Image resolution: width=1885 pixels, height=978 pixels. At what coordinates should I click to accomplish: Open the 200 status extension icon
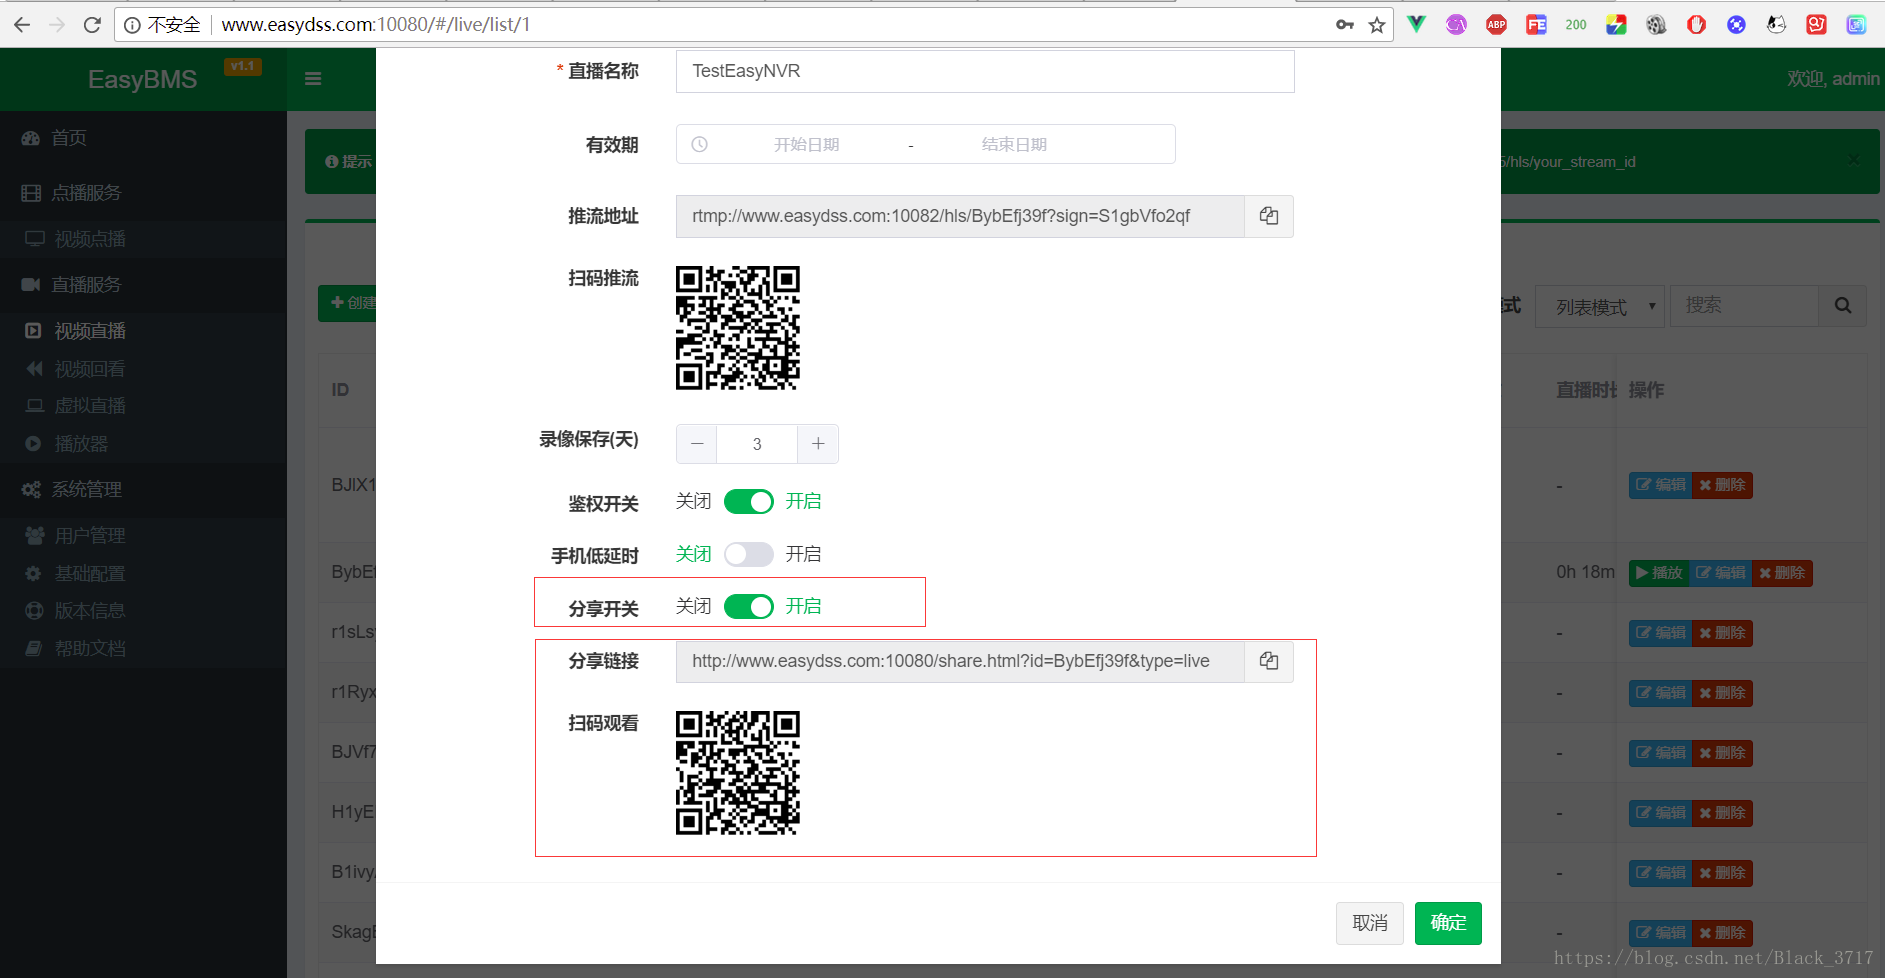pyautogui.click(x=1576, y=25)
